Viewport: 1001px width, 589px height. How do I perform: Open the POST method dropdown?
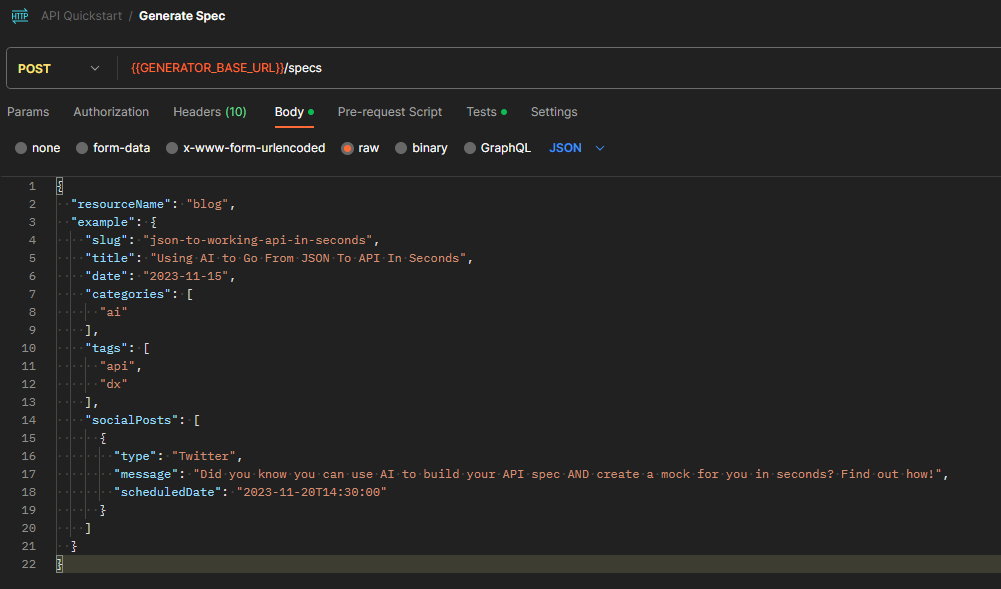coord(60,68)
